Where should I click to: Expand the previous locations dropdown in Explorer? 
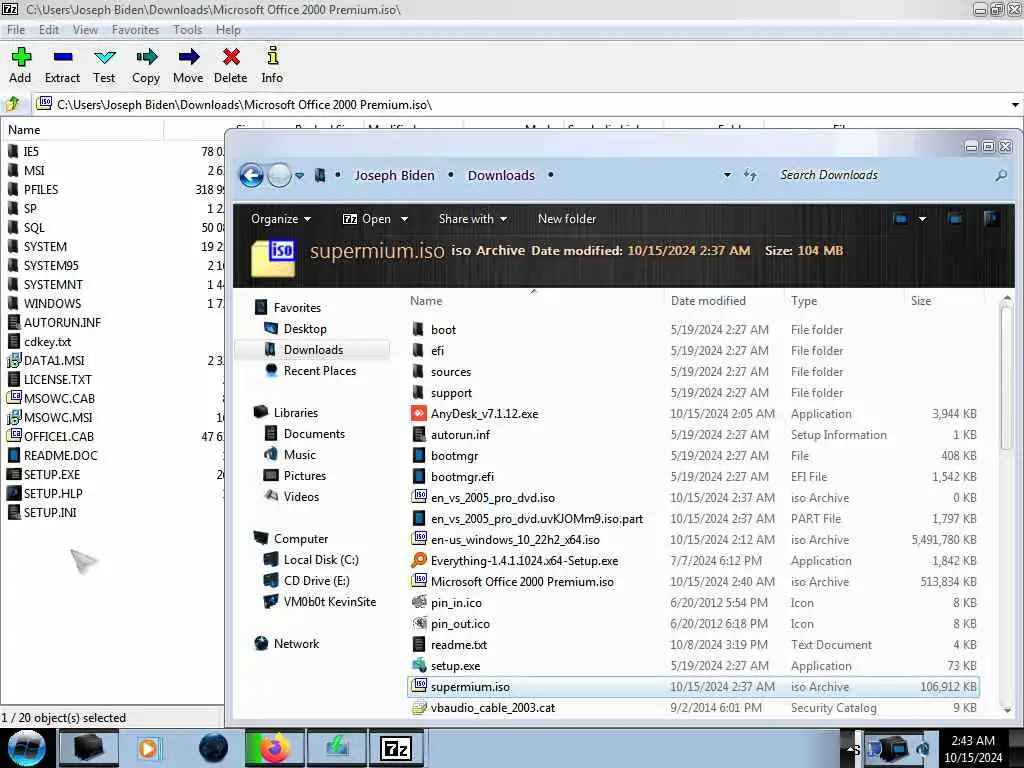(x=727, y=175)
